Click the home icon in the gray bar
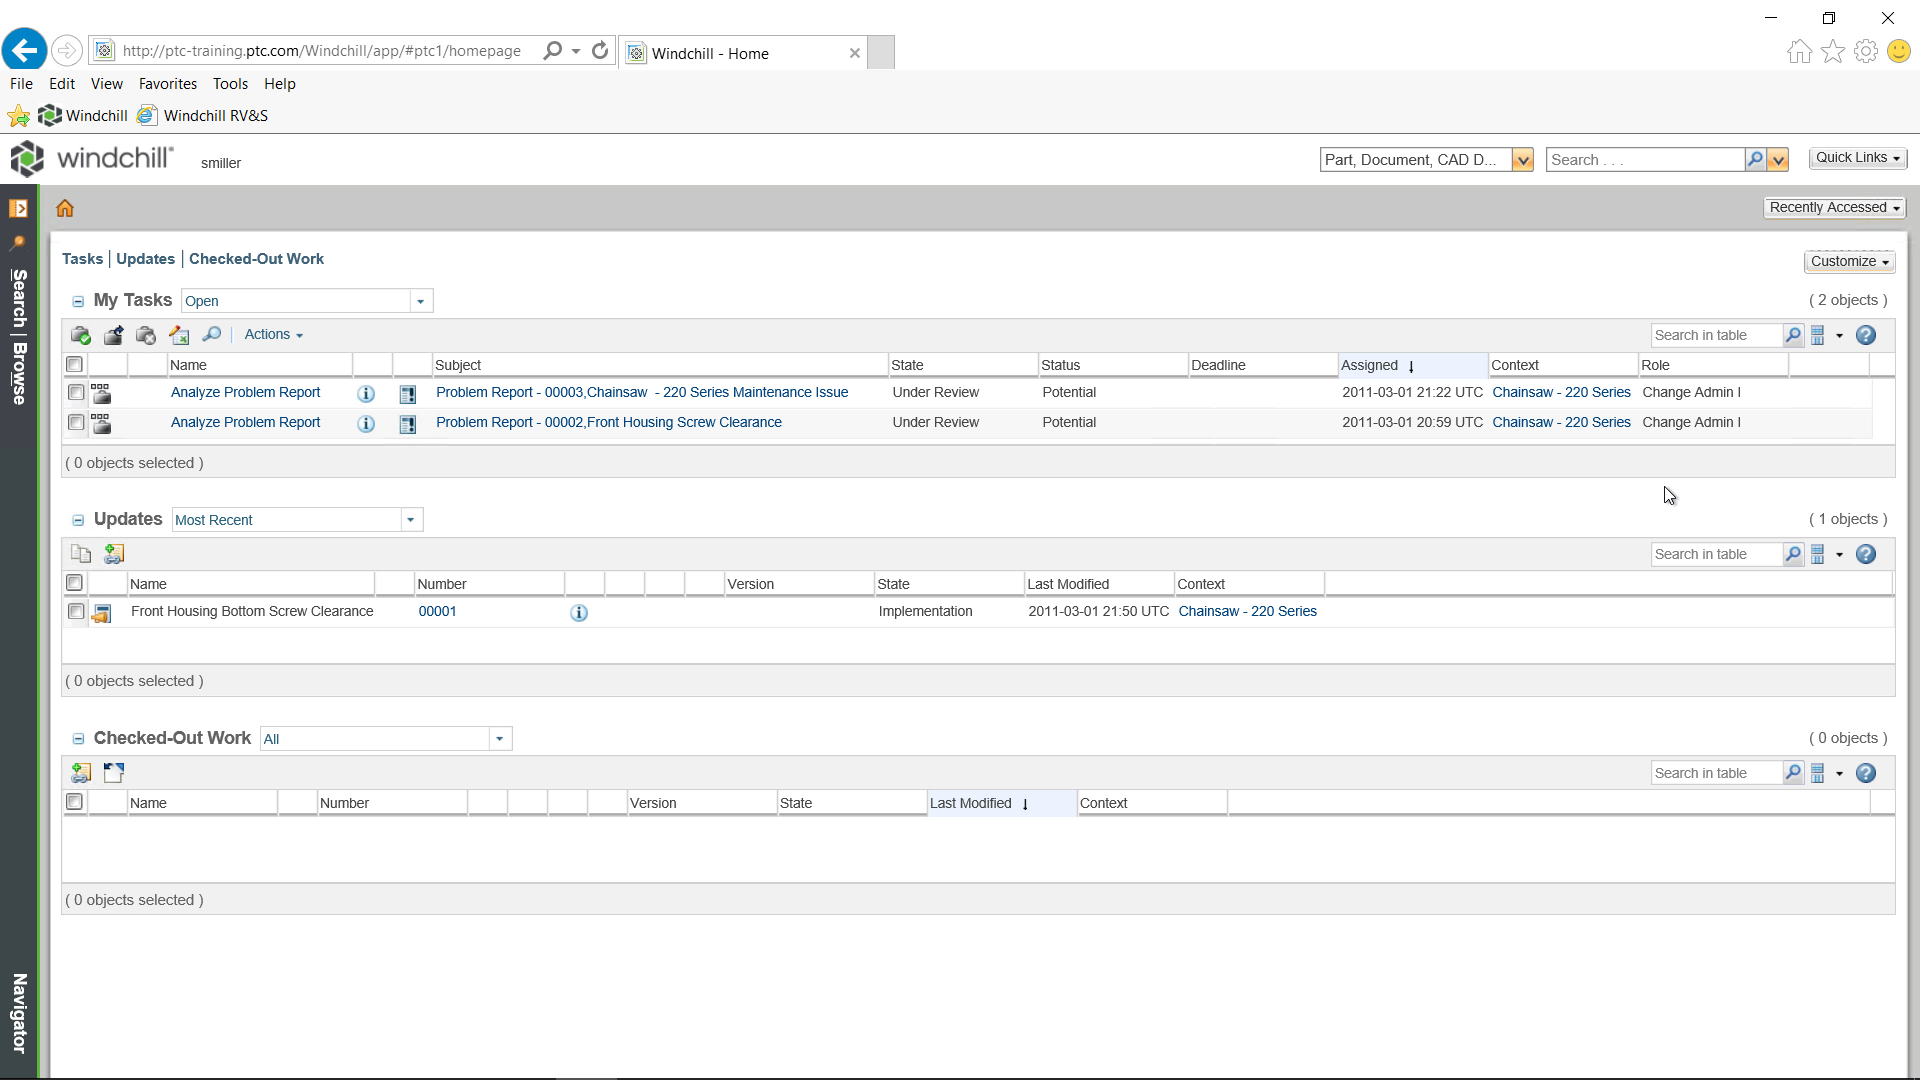The width and height of the screenshot is (1920, 1080). coord(65,208)
